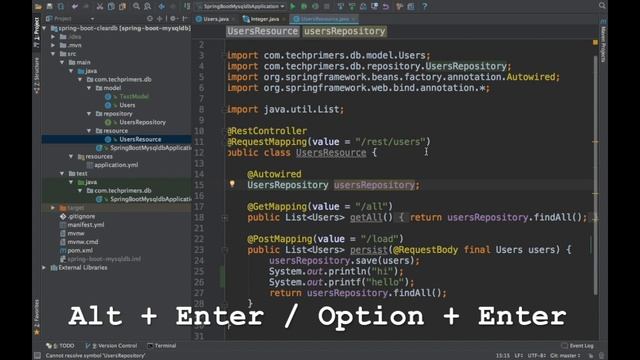Click the Open folder toolbar icon

tap(38, 7)
